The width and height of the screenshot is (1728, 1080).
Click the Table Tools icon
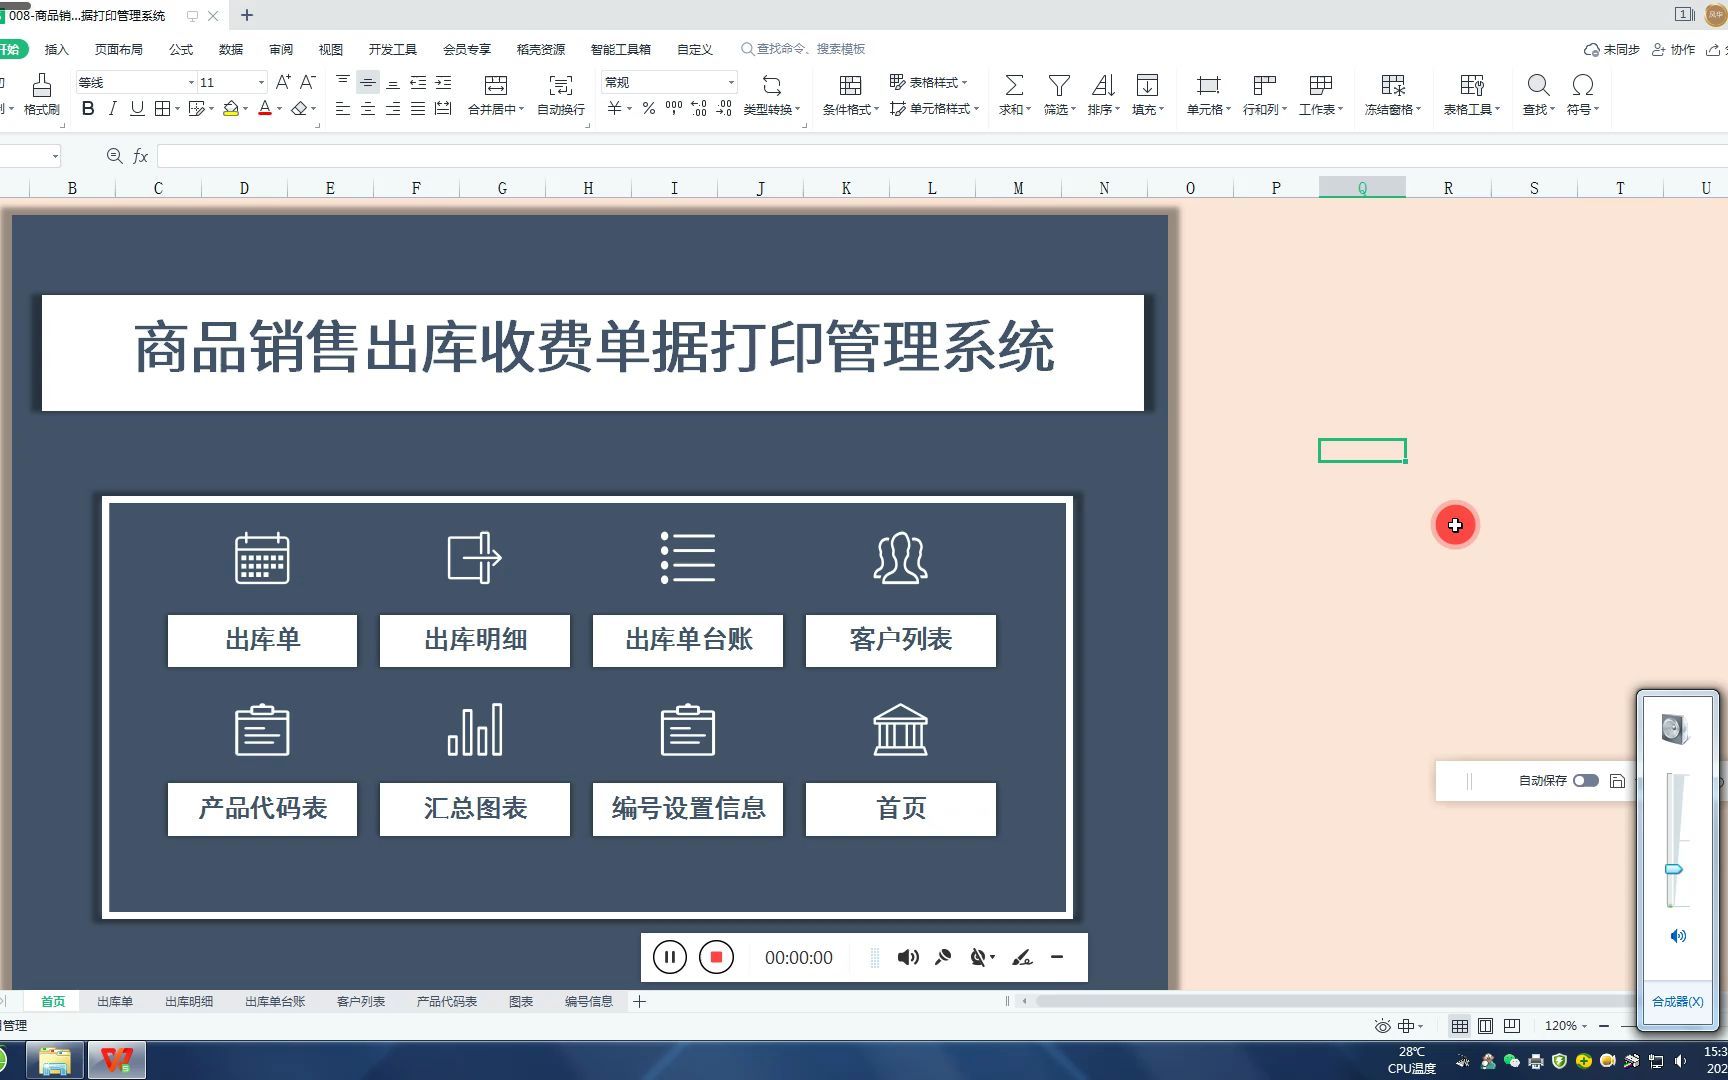tap(1471, 85)
